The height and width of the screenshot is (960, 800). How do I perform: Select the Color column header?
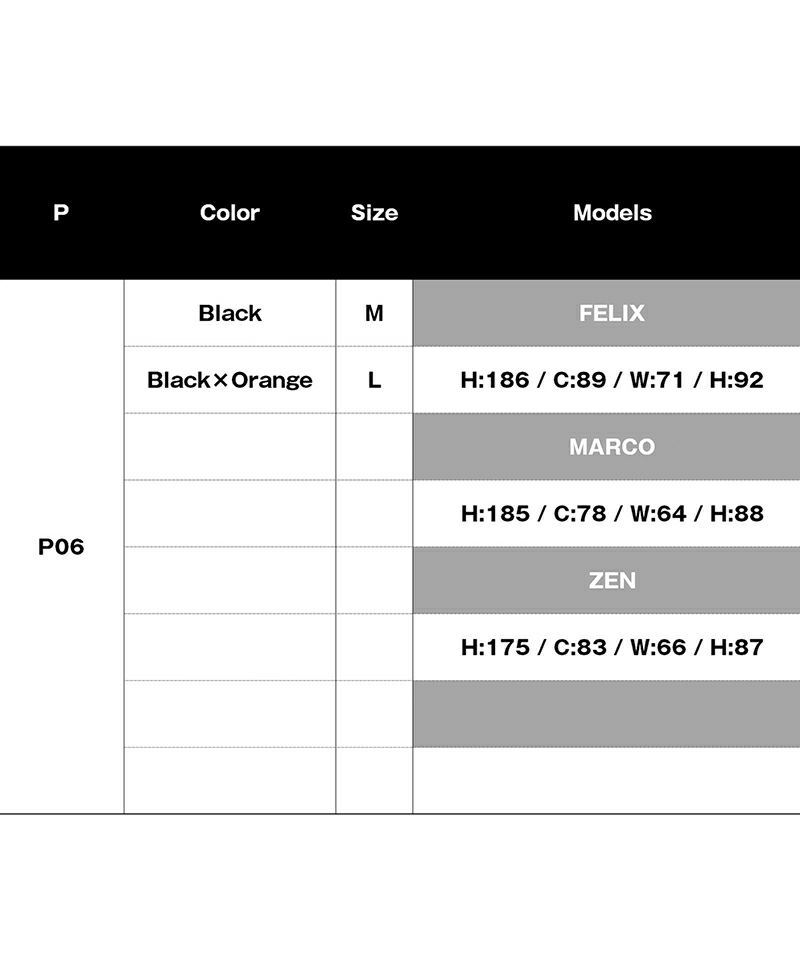click(x=230, y=213)
